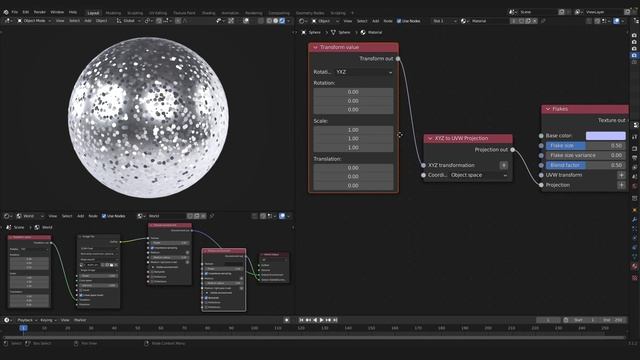This screenshot has width=640, height=360.
Task: Open the Rotation order XYZ dropdown
Action: pyautogui.click(x=364, y=72)
